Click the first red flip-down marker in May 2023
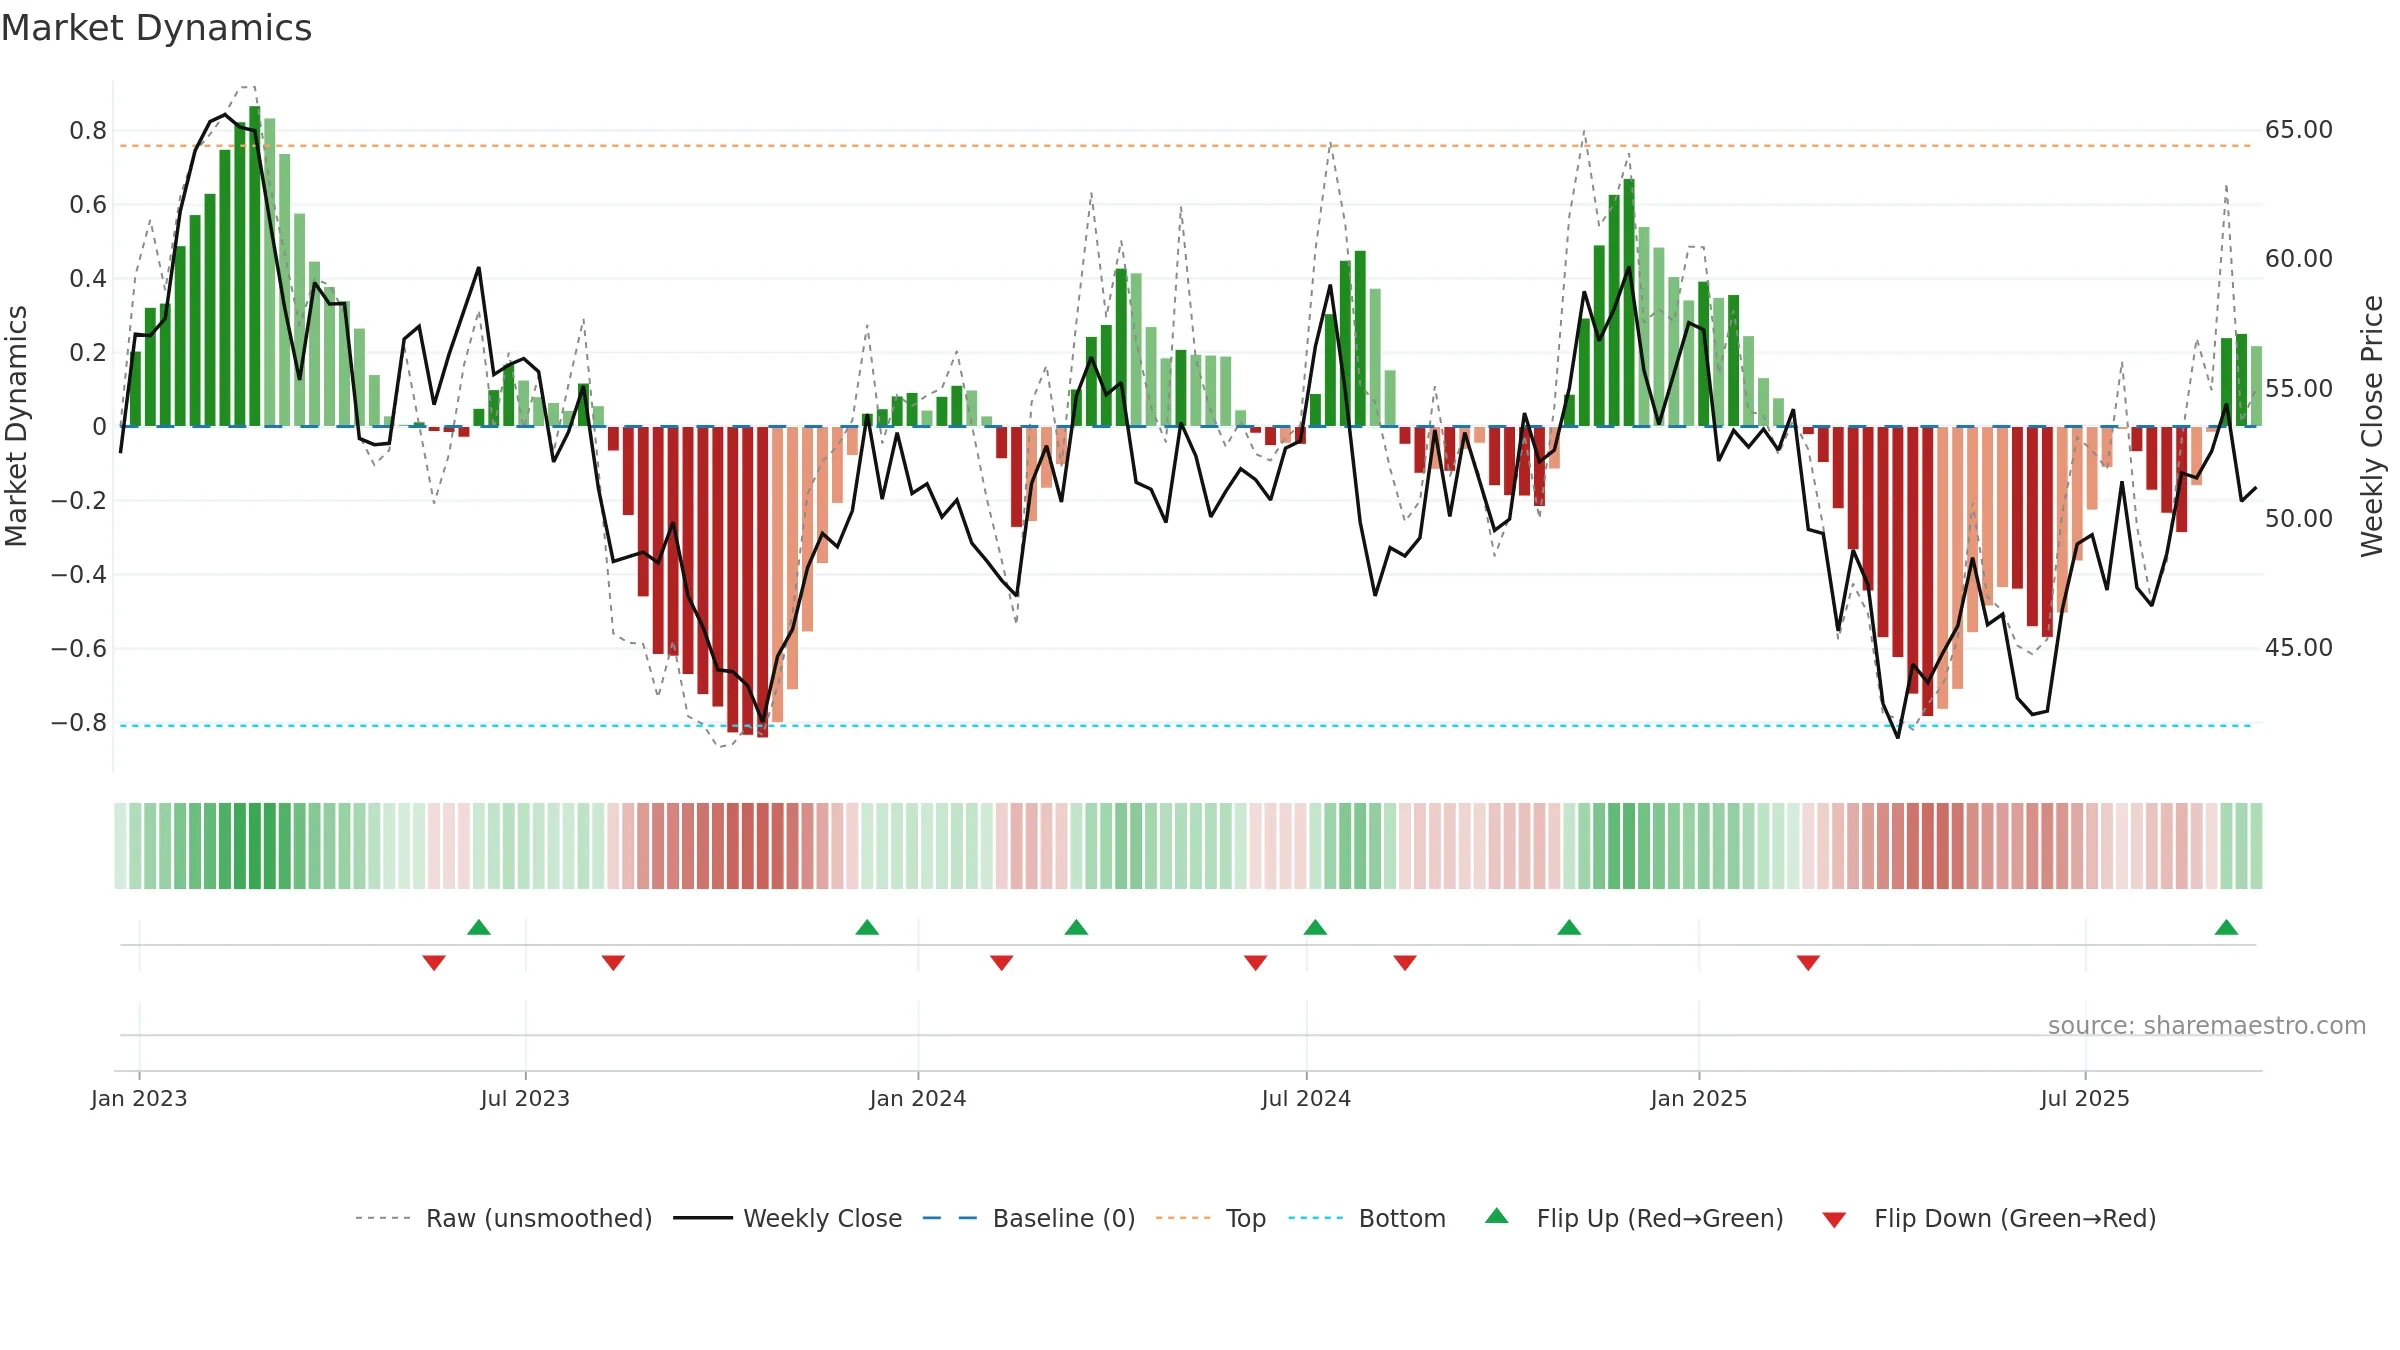The image size is (2400, 1350). tap(434, 962)
